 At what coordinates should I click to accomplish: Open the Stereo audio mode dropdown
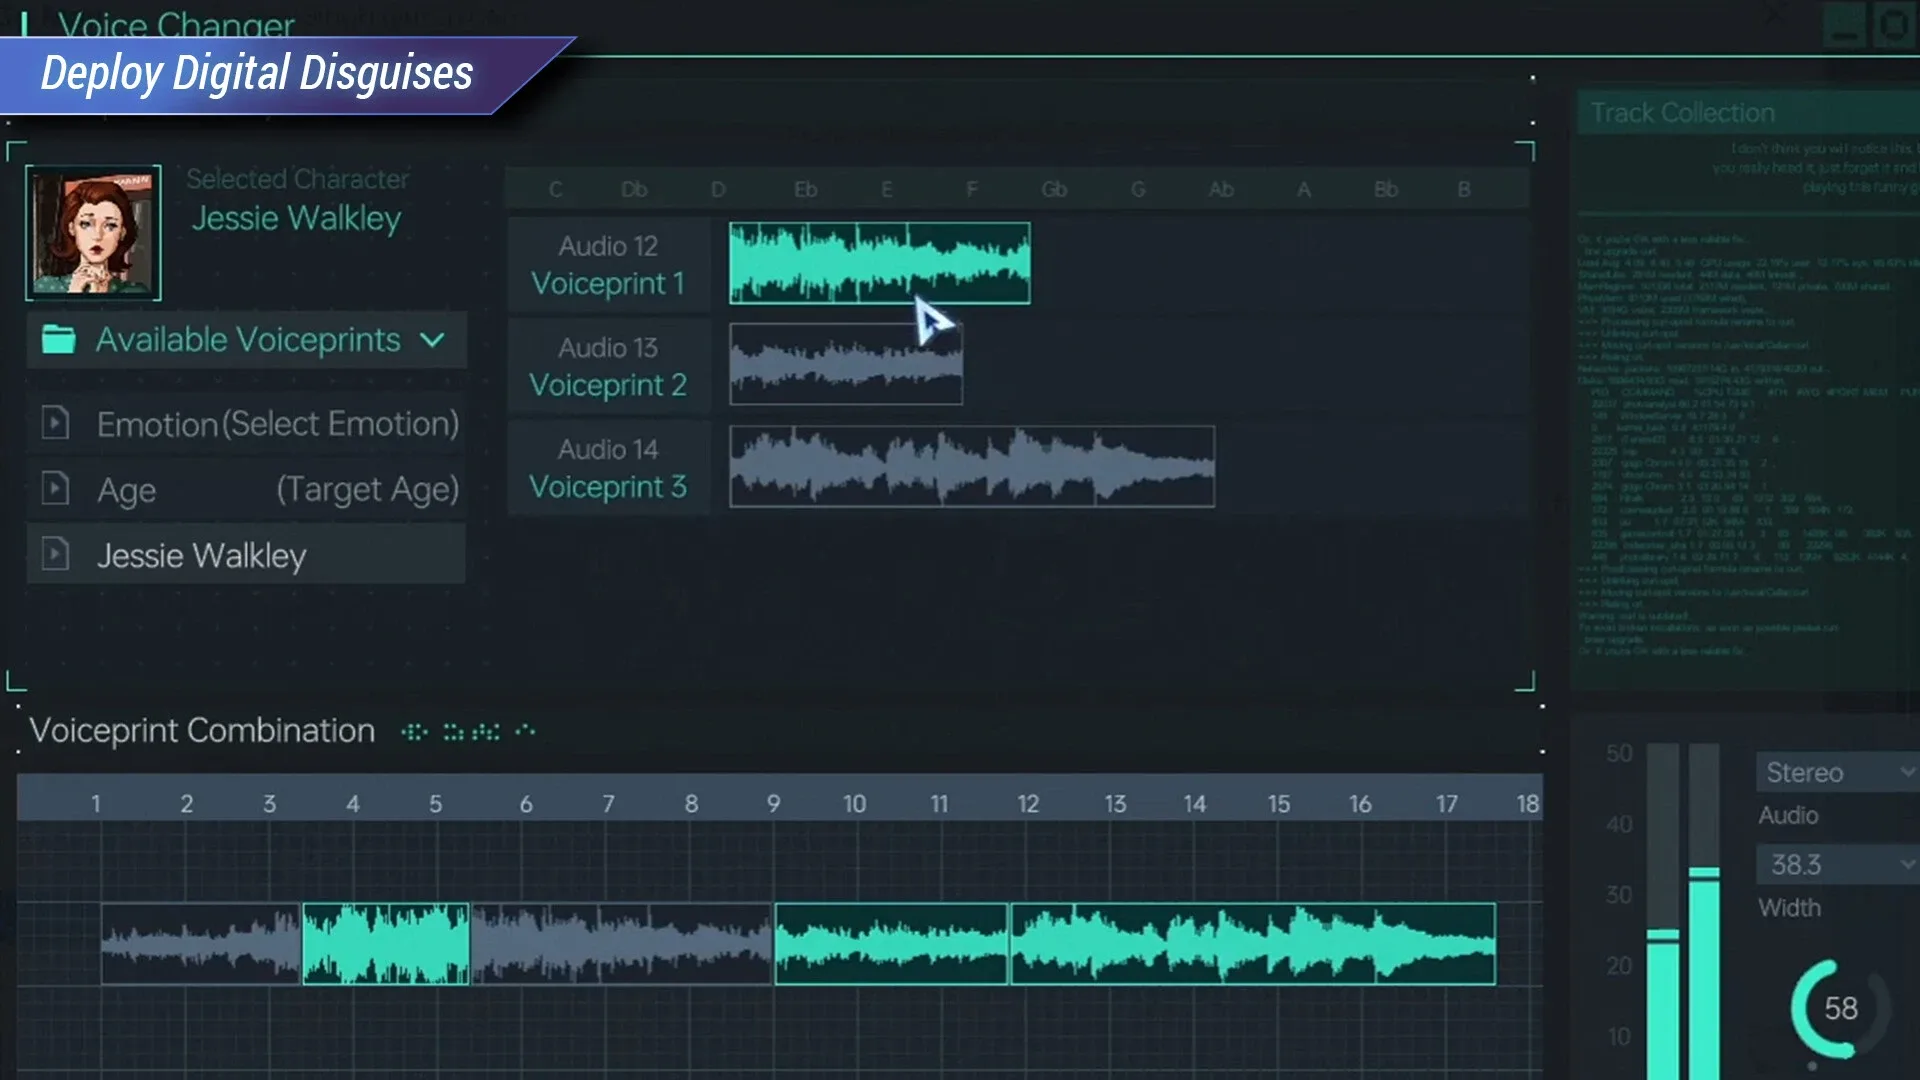click(x=1836, y=772)
